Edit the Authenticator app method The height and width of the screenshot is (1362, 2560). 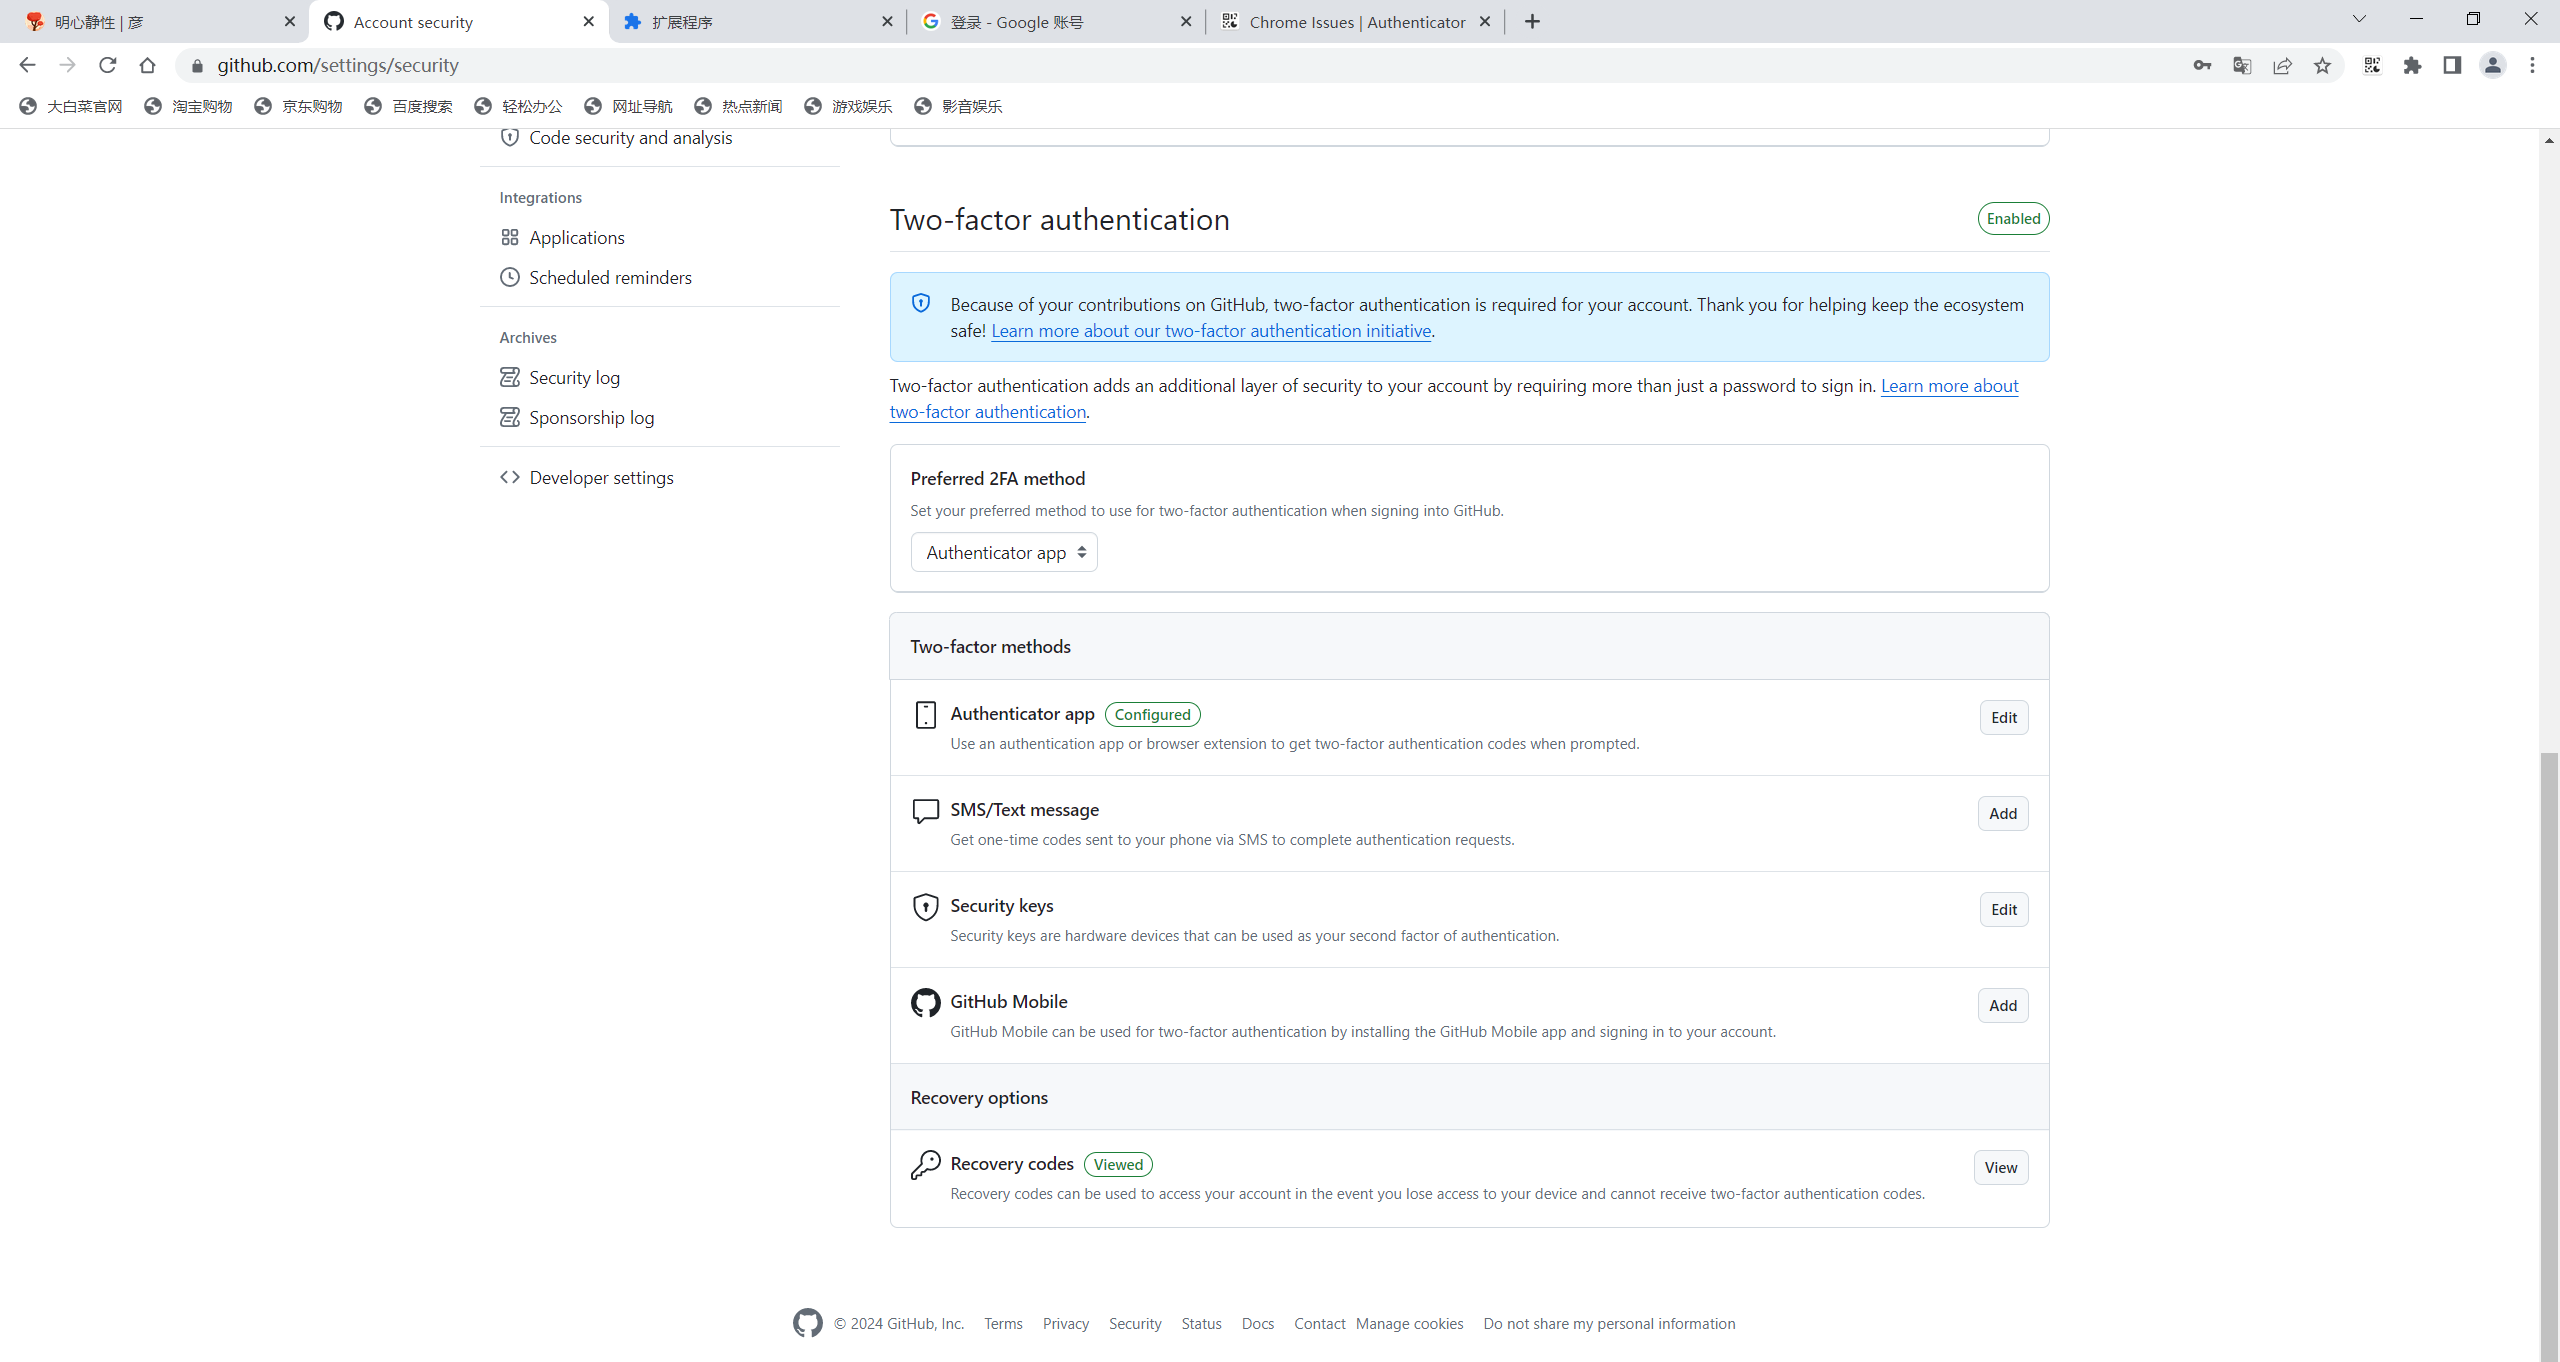(2003, 717)
